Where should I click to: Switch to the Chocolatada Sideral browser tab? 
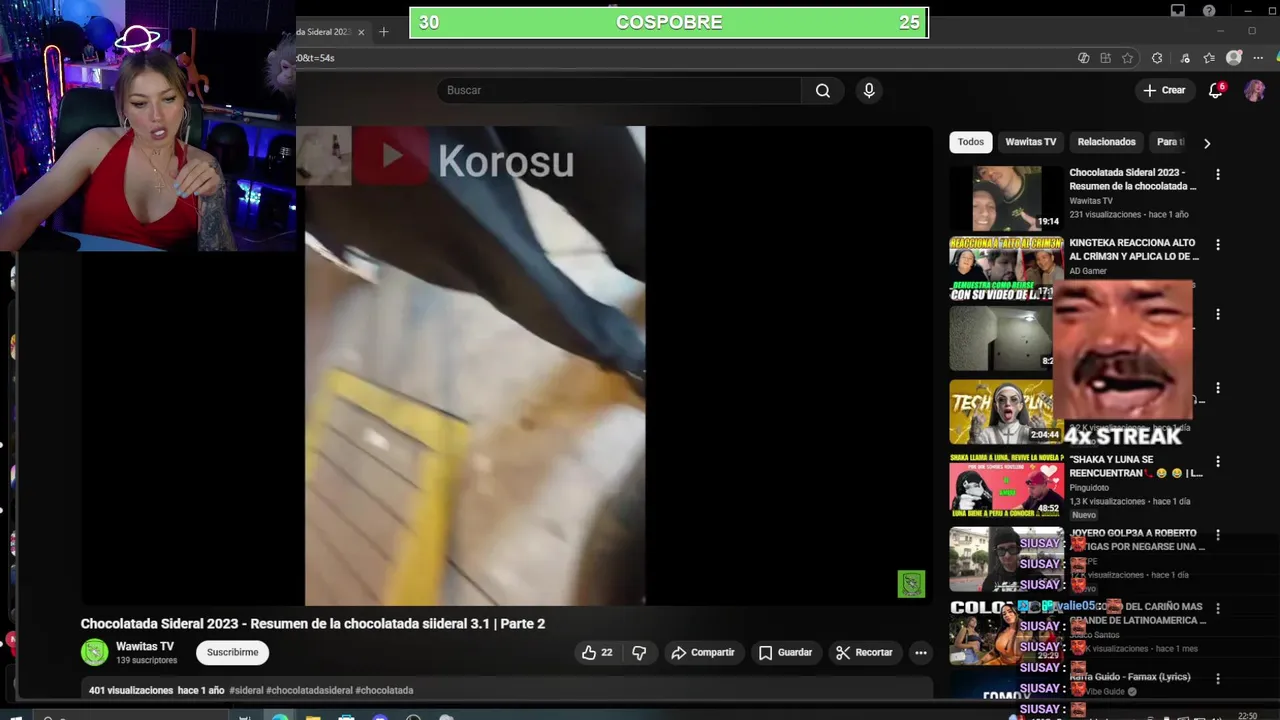(325, 32)
